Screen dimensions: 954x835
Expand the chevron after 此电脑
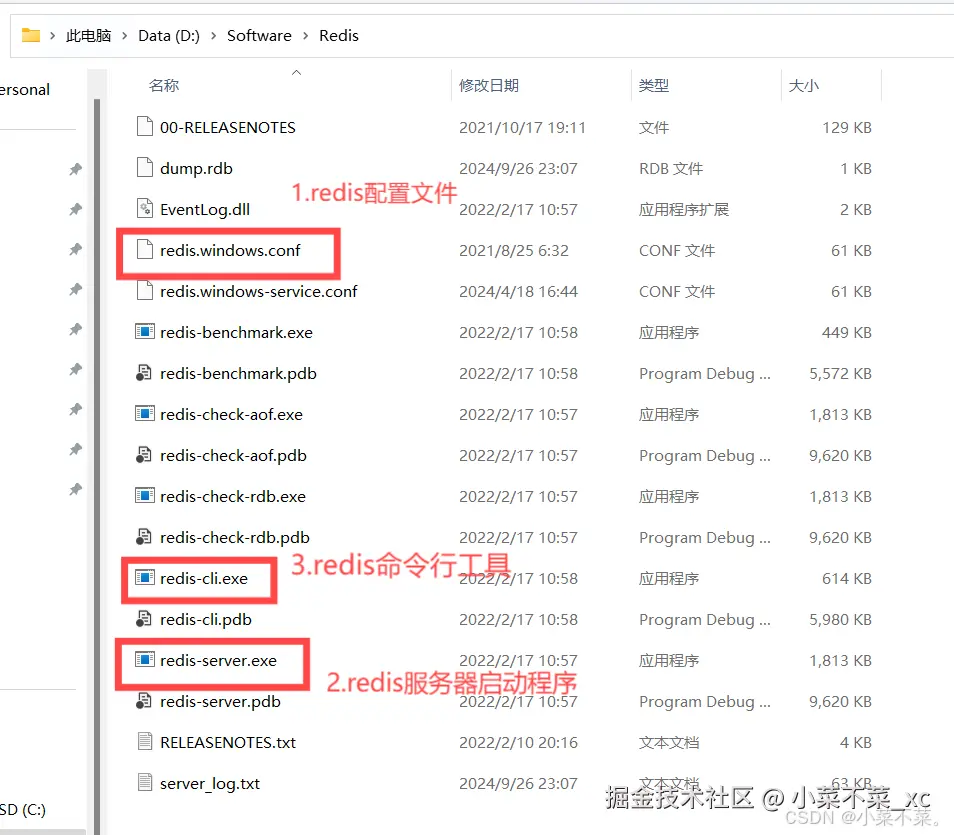point(125,36)
